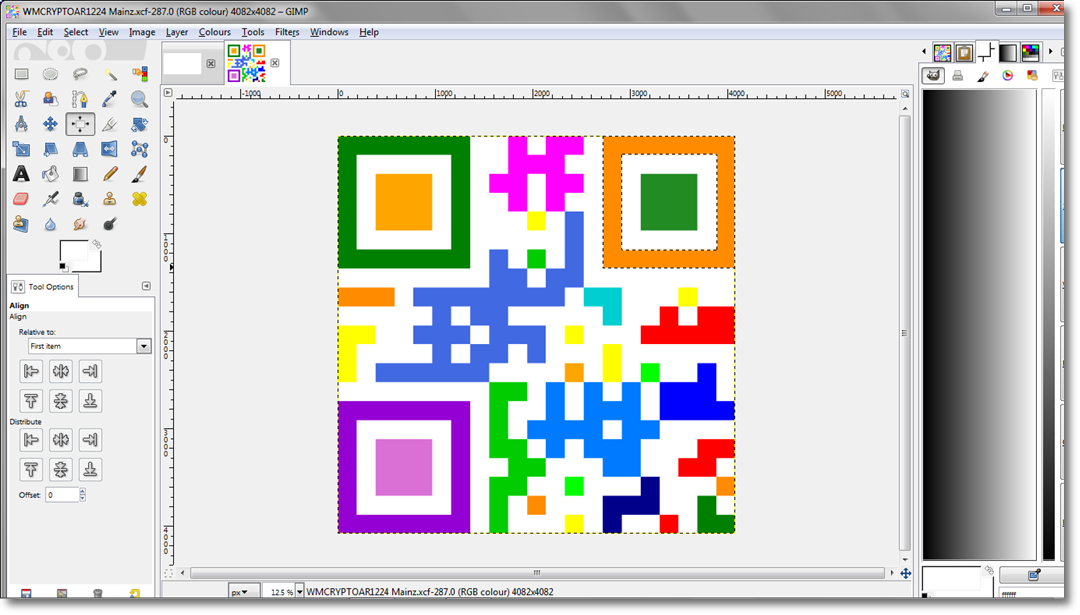Pick the Smudge finger tool
1080x615 pixels.
[x=80, y=224]
